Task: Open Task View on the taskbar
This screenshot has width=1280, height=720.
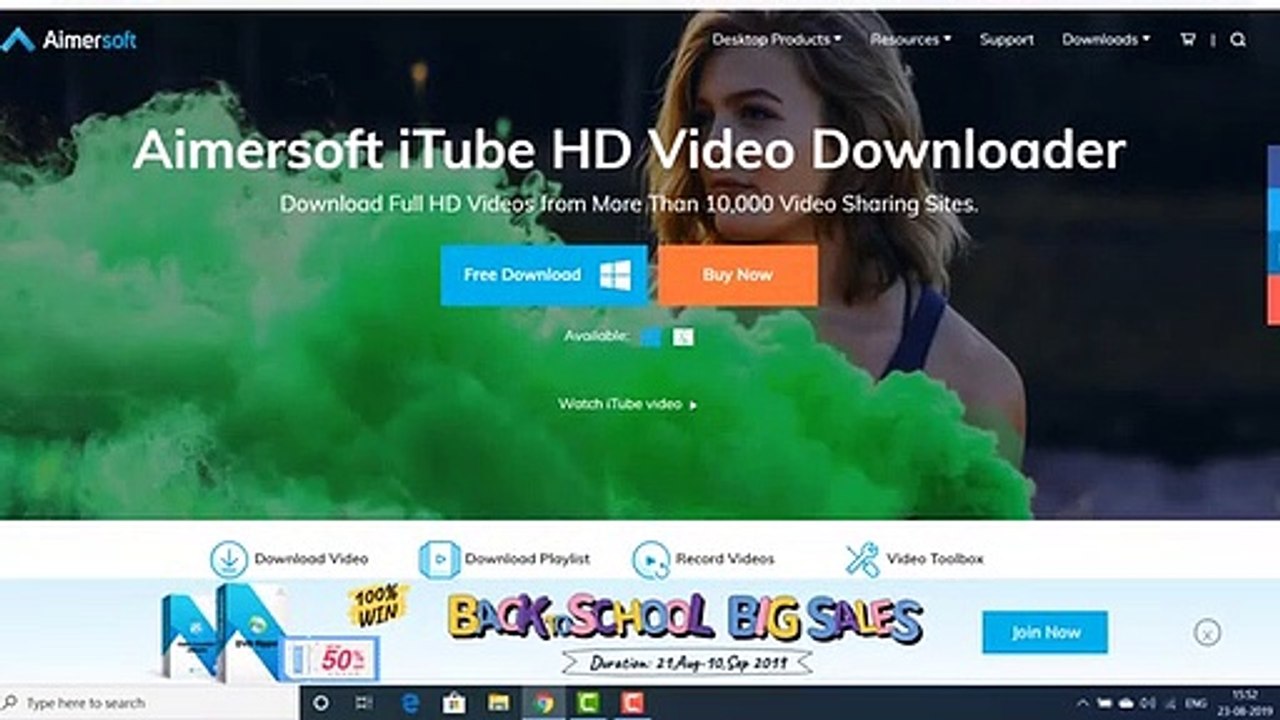Action: tap(366, 703)
